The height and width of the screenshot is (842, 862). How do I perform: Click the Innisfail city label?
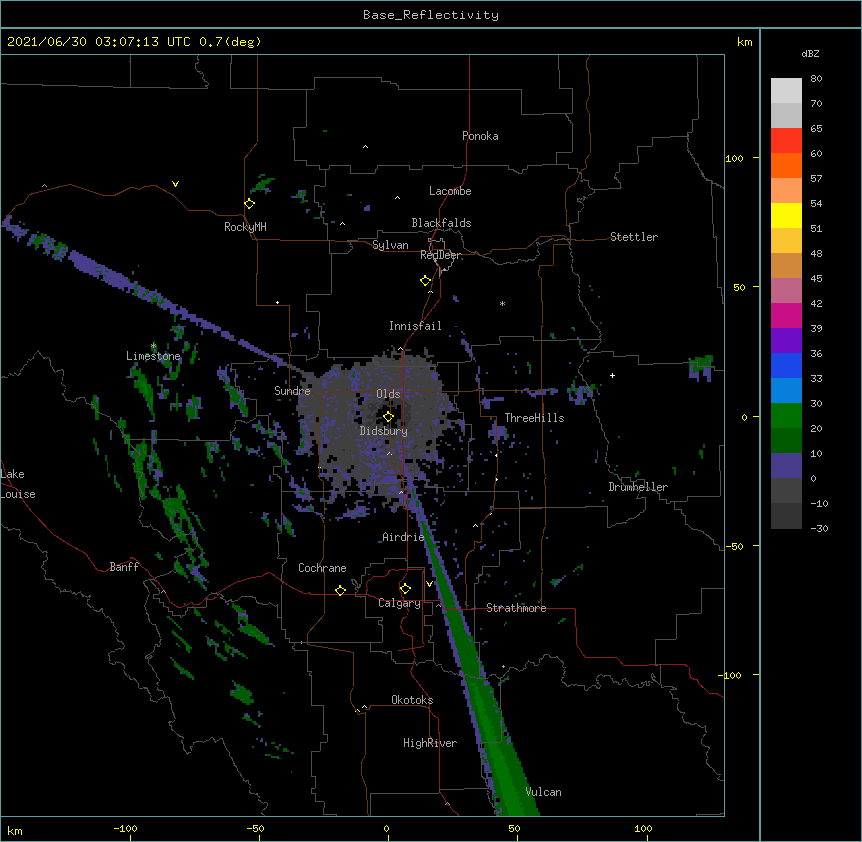click(x=415, y=326)
